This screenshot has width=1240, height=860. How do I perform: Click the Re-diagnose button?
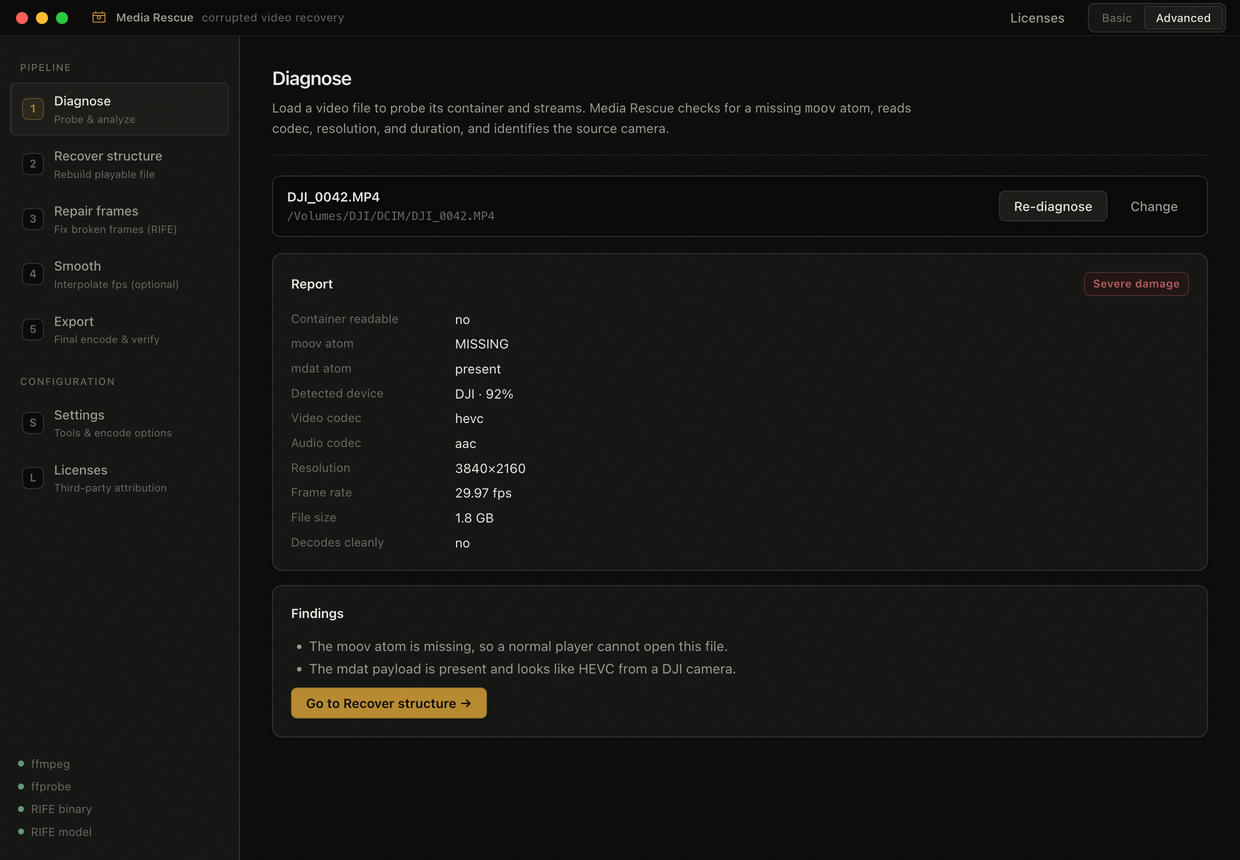pos(1053,206)
